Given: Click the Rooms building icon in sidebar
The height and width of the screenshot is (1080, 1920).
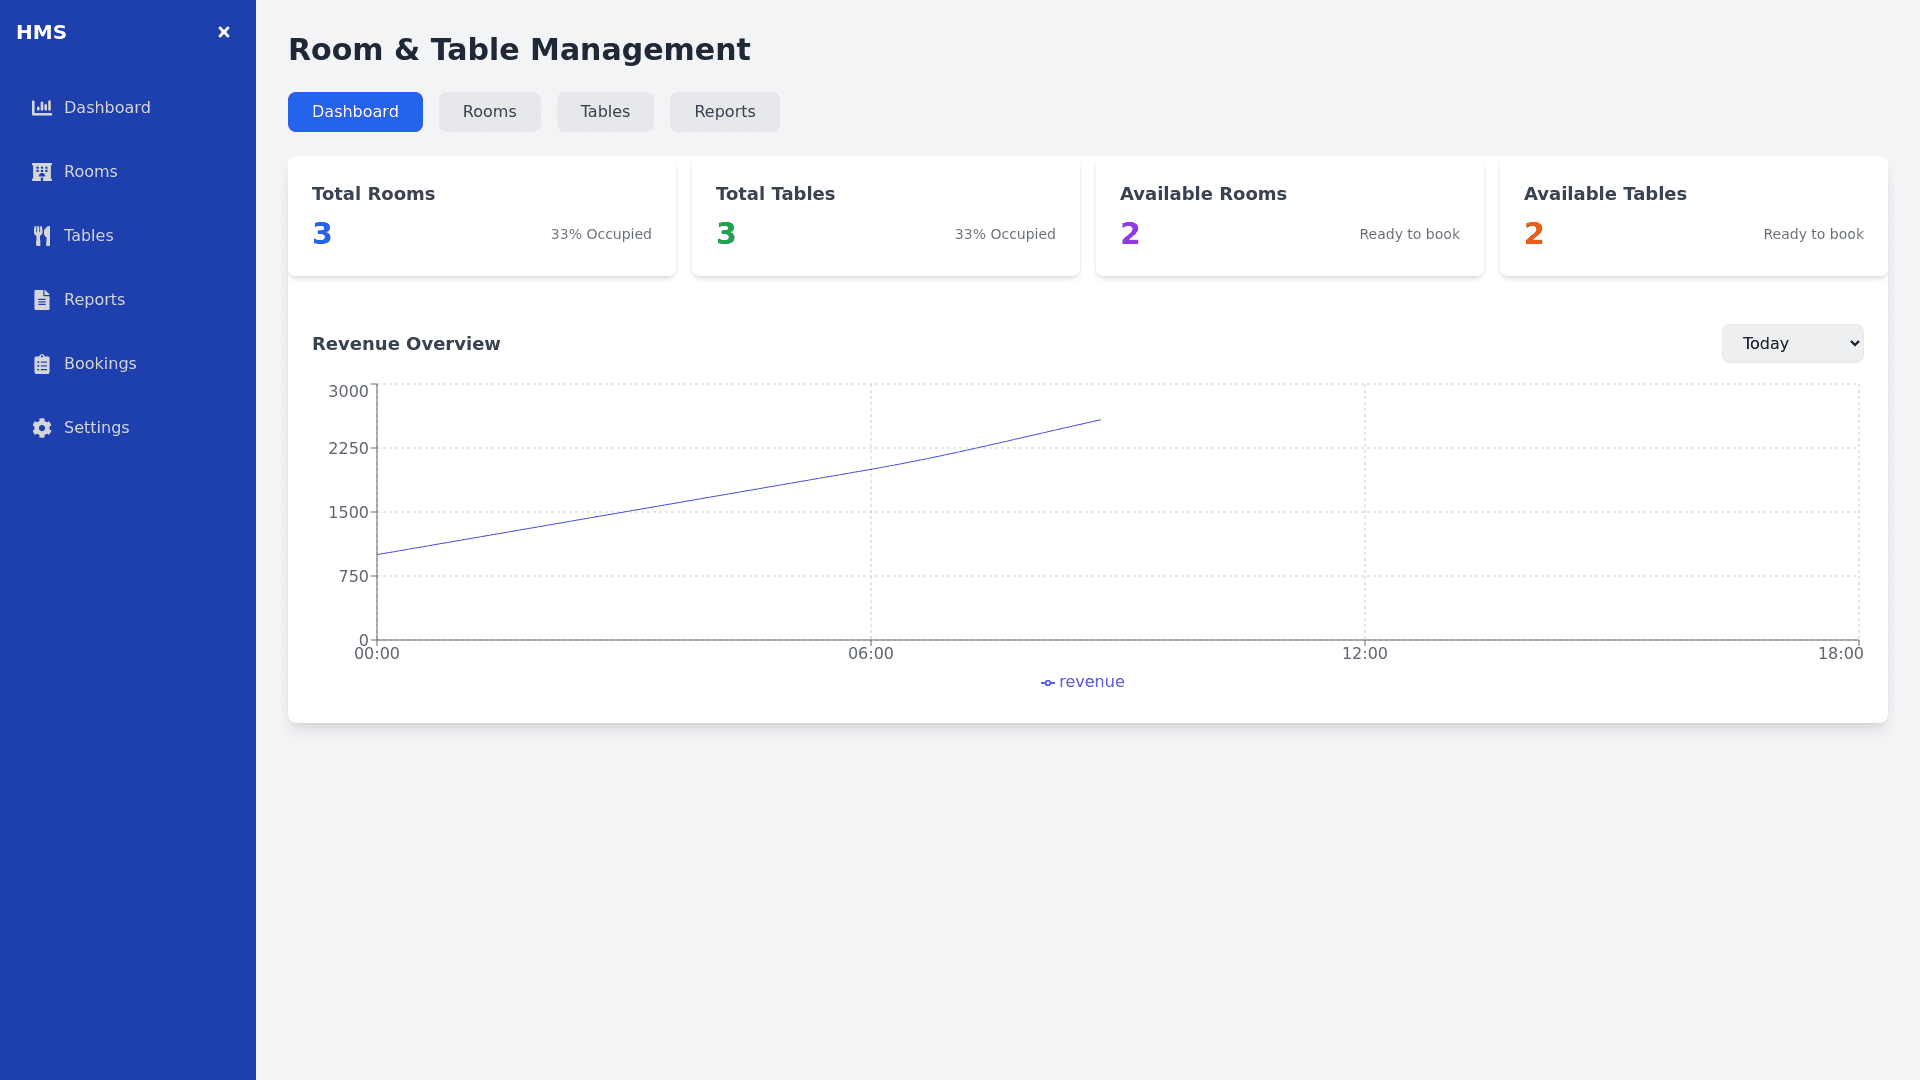Looking at the screenshot, I should [41, 172].
